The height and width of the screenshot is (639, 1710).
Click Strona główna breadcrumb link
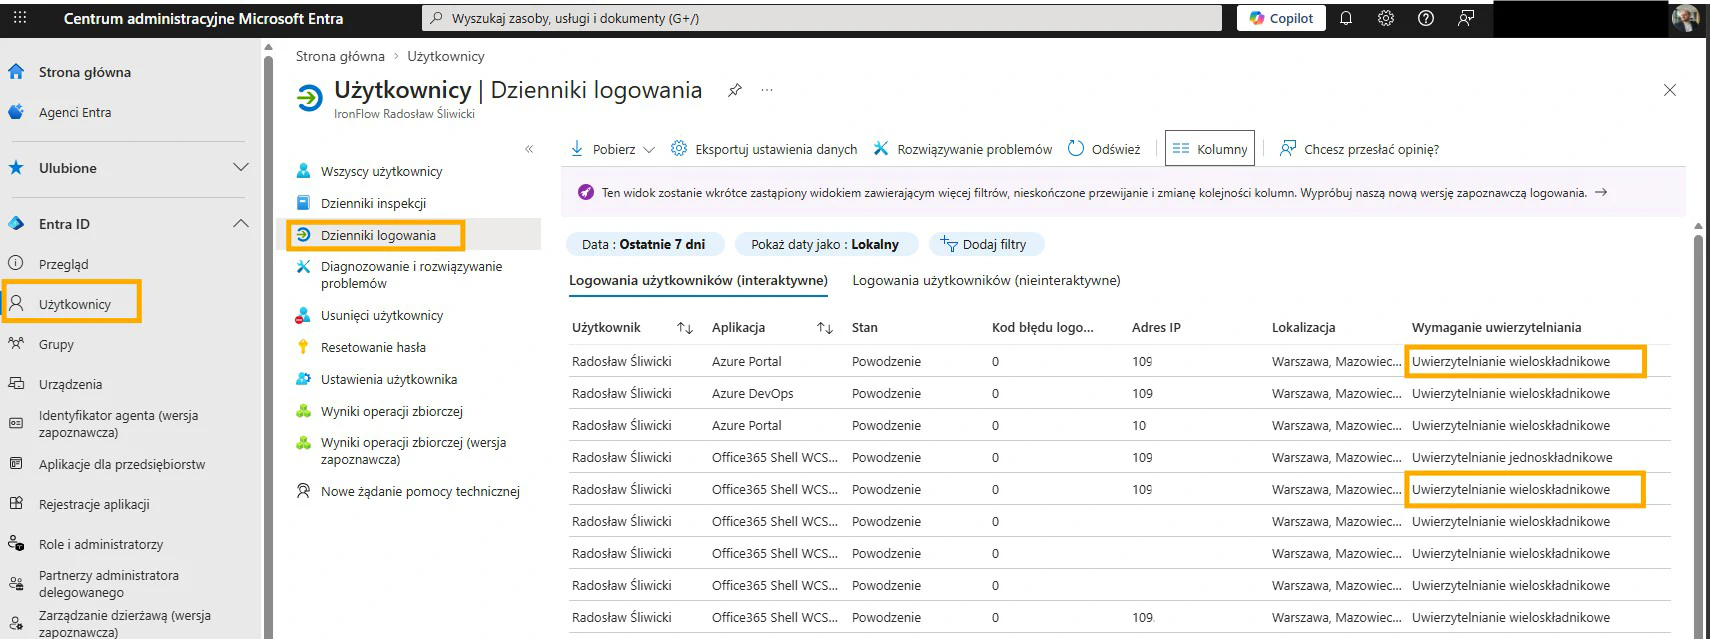click(x=340, y=56)
